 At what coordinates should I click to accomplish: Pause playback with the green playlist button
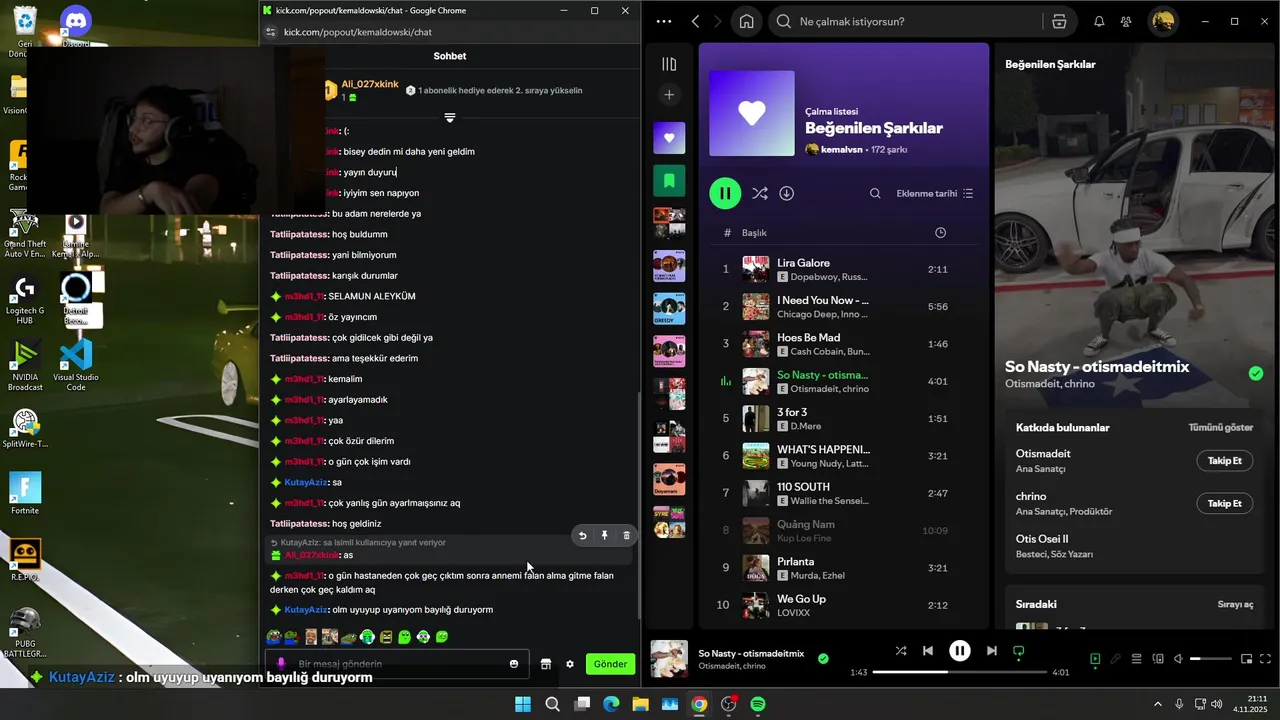click(x=725, y=193)
